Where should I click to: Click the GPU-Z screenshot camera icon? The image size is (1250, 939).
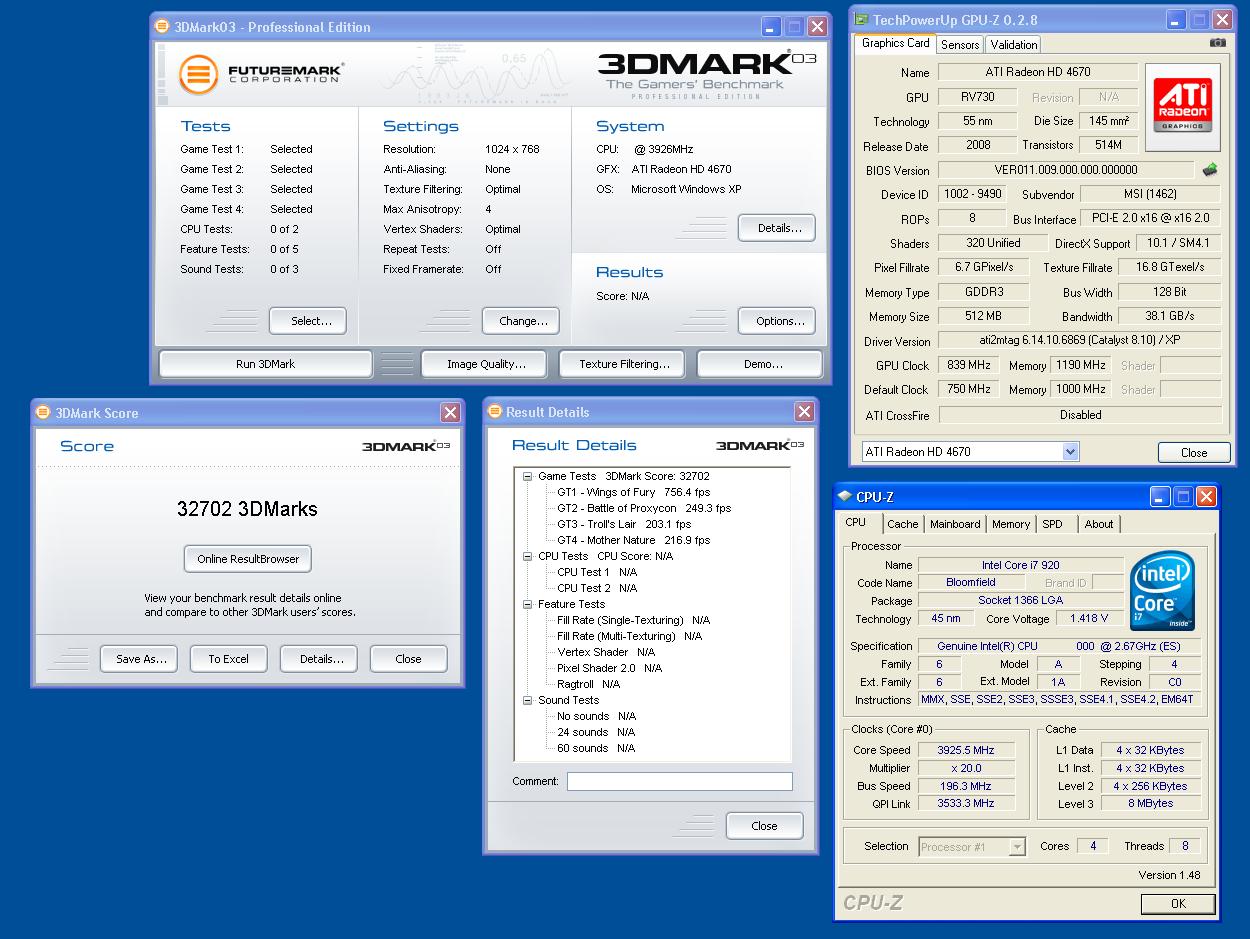tap(1217, 43)
